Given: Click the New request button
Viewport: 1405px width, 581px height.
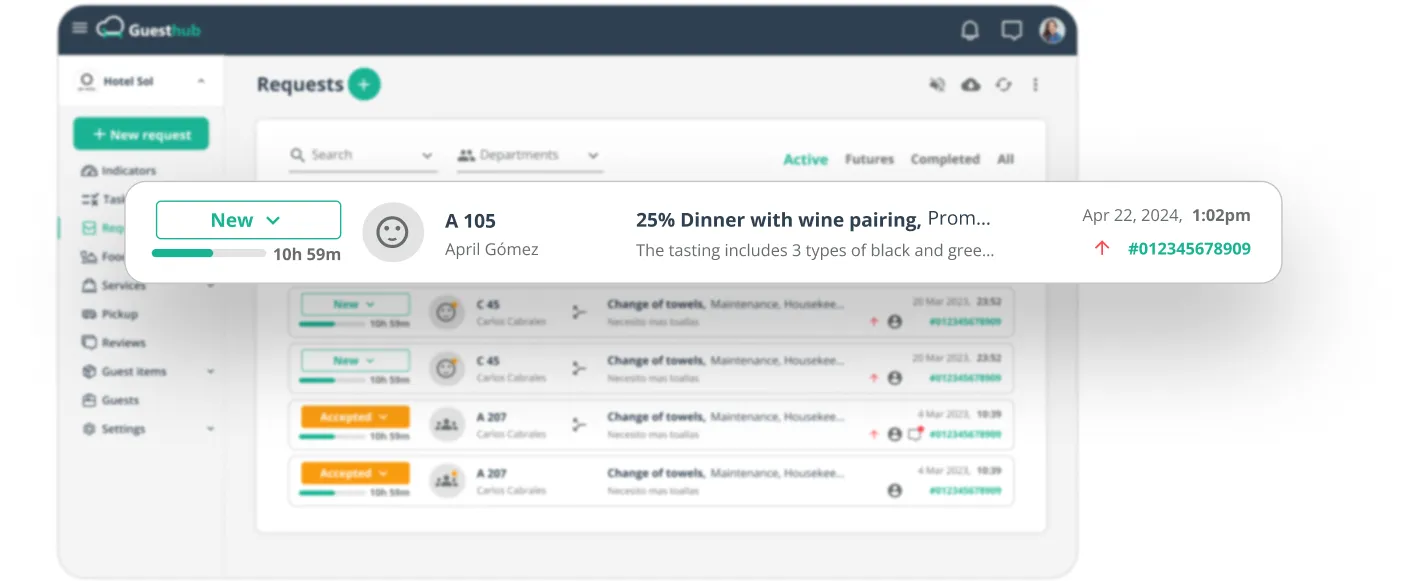Looking at the screenshot, I should (x=141, y=135).
